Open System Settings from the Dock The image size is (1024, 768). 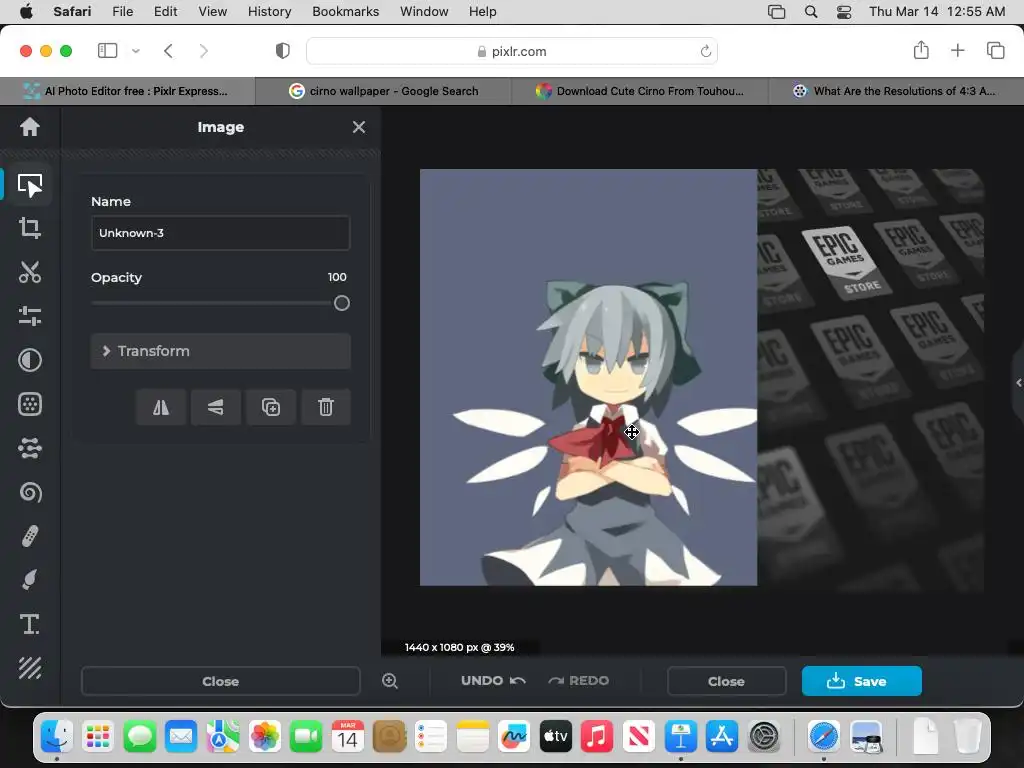coord(763,737)
